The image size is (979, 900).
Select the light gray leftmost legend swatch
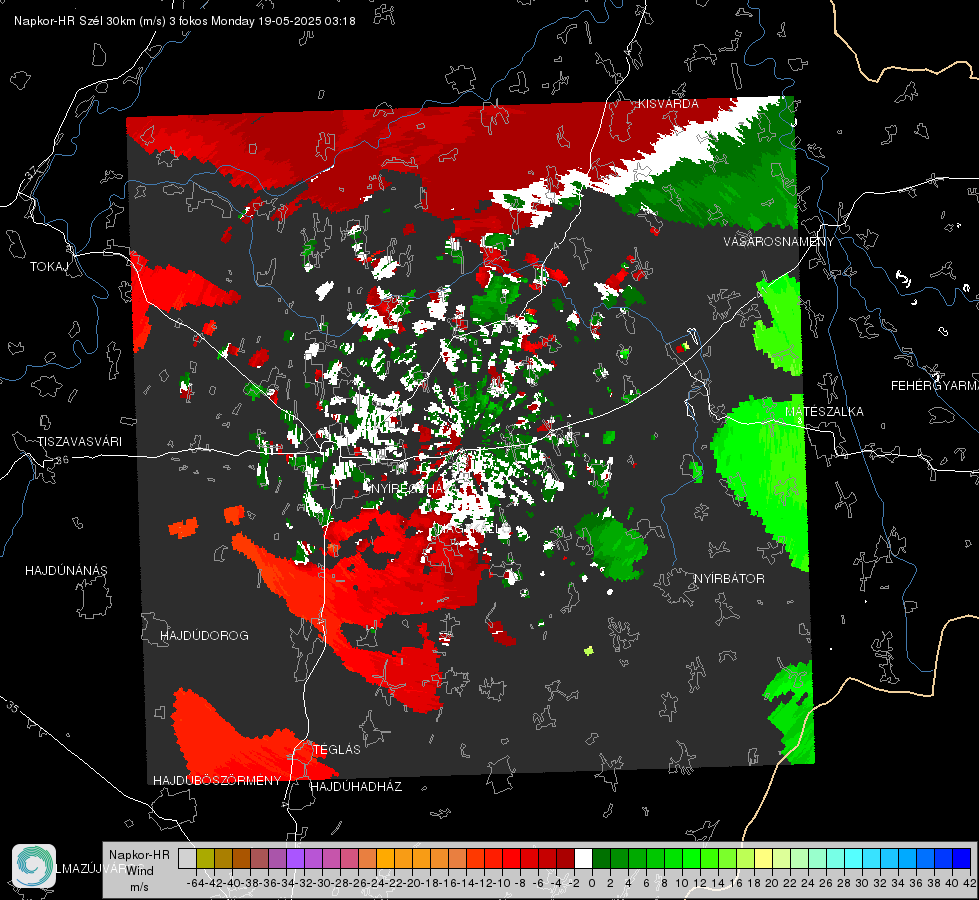[187, 859]
